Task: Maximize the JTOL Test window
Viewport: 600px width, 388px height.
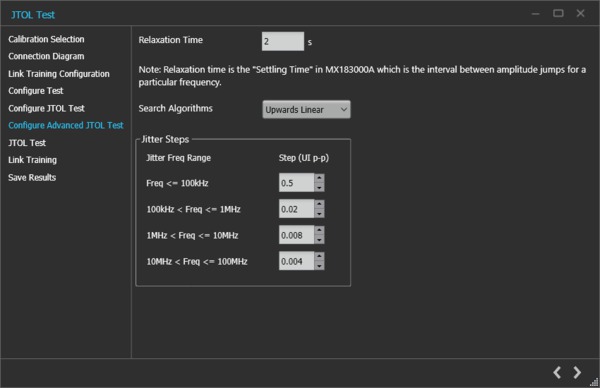Action: pyautogui.click(x=558, y=13)
